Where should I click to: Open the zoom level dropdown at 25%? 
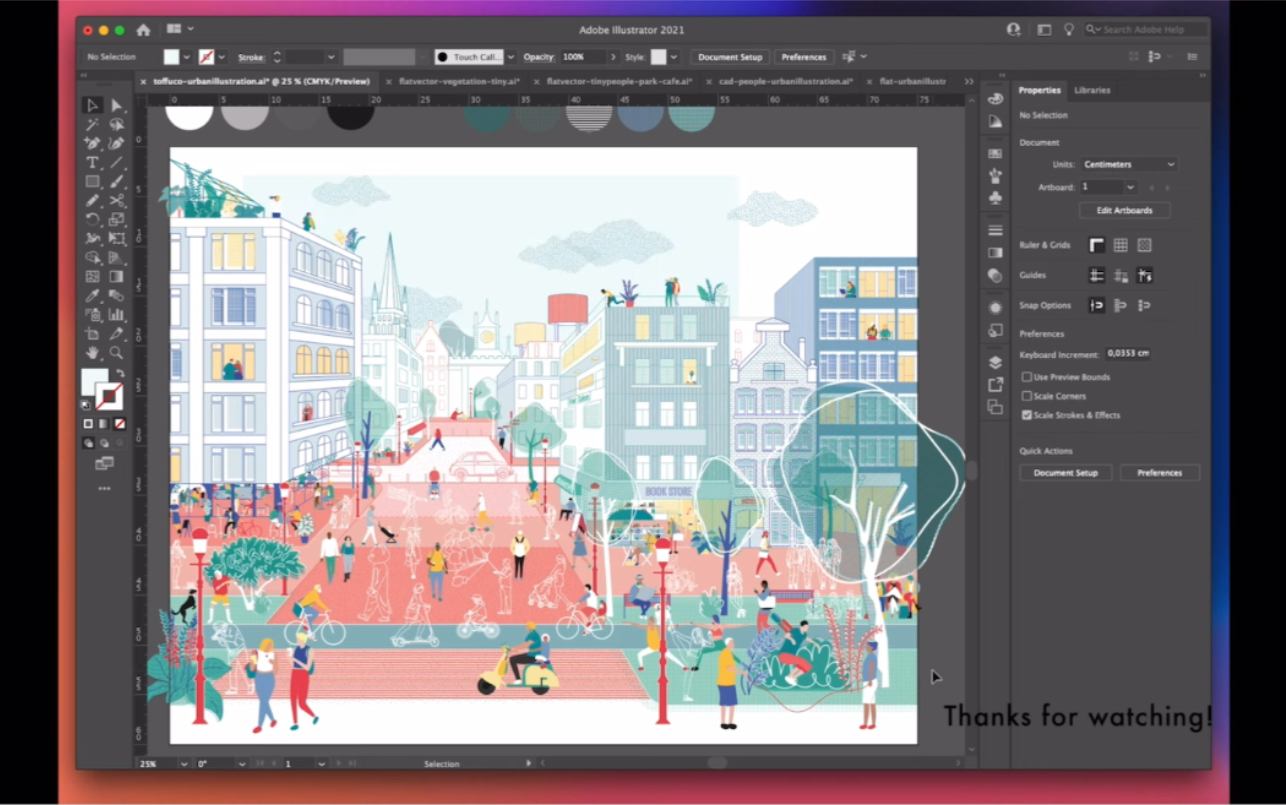coord(183,764)
